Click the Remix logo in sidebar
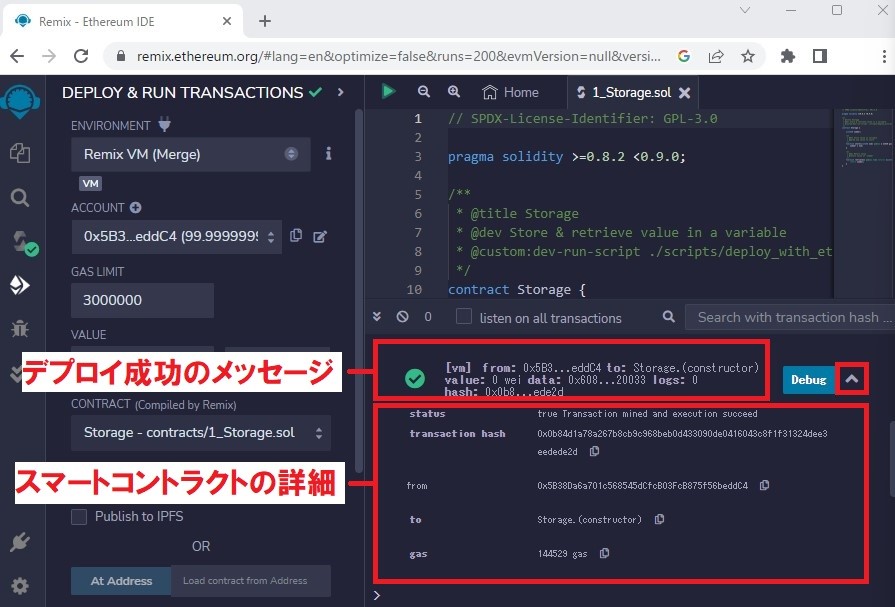 (x=20, y=102)
